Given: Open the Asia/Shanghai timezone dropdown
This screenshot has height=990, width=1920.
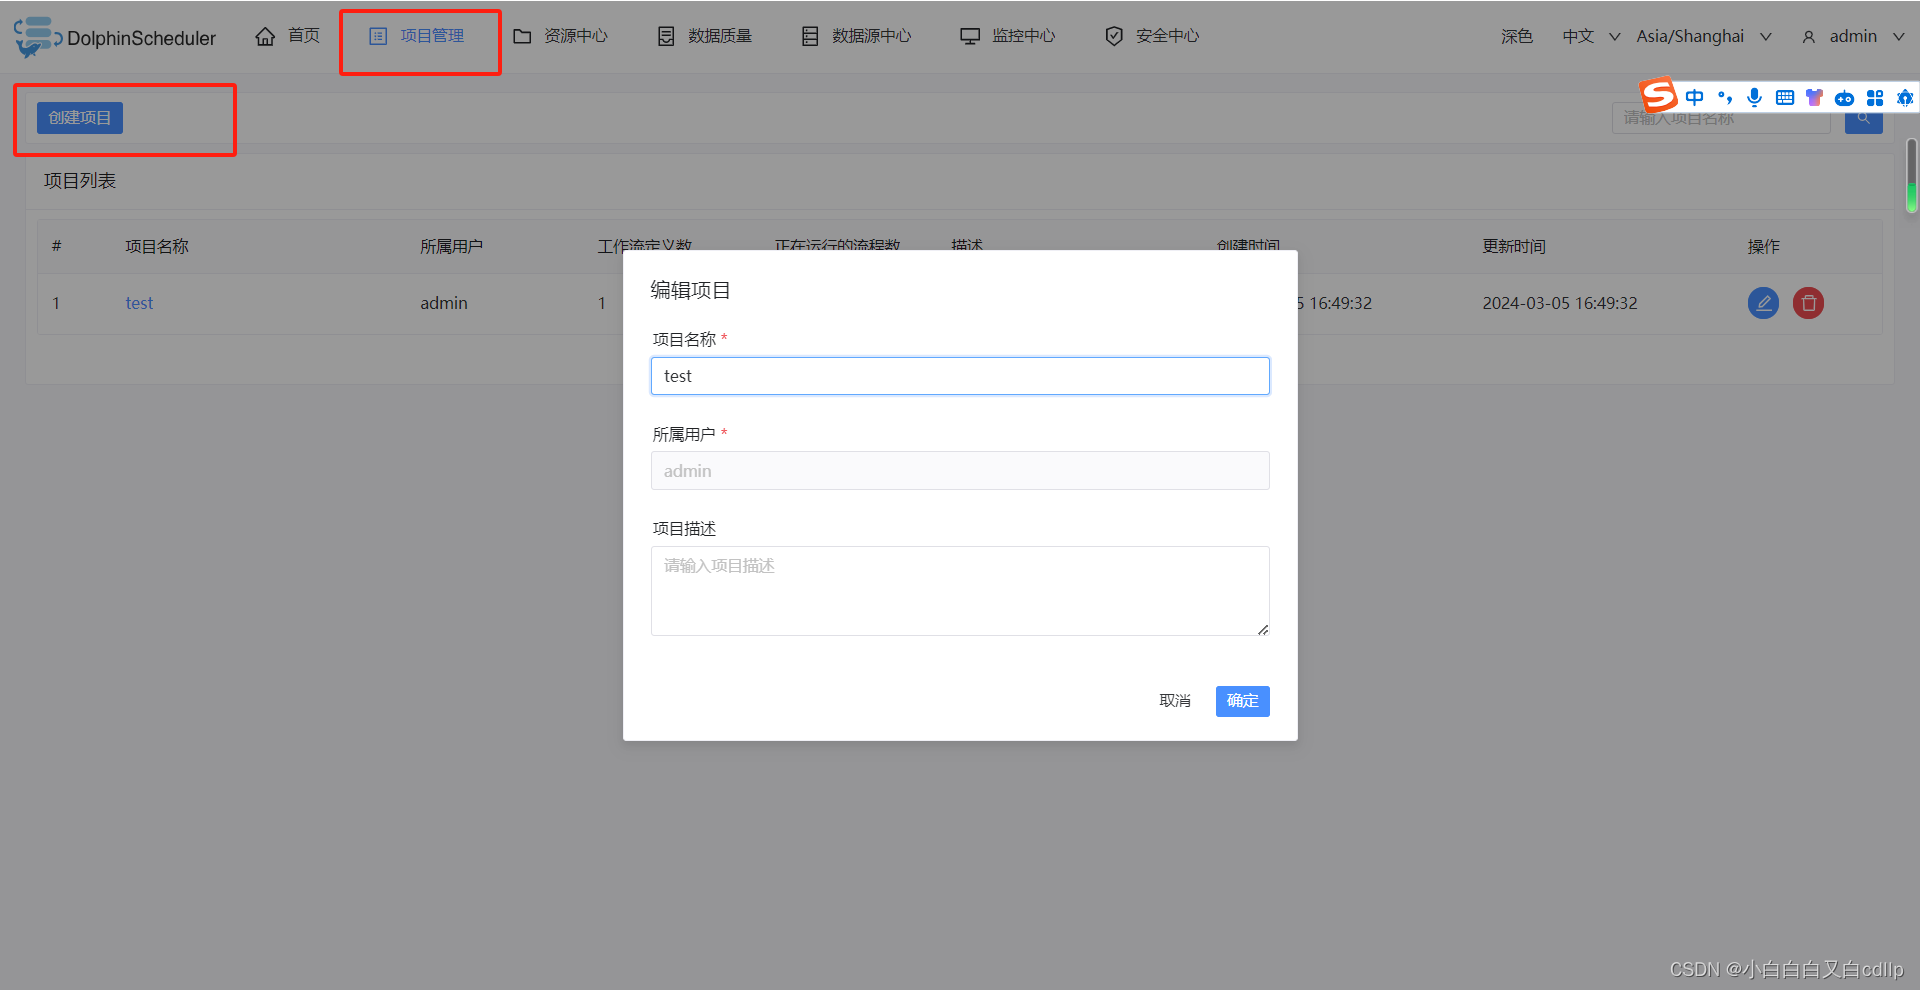Looking at the screenshot, I should (1704, 36).
